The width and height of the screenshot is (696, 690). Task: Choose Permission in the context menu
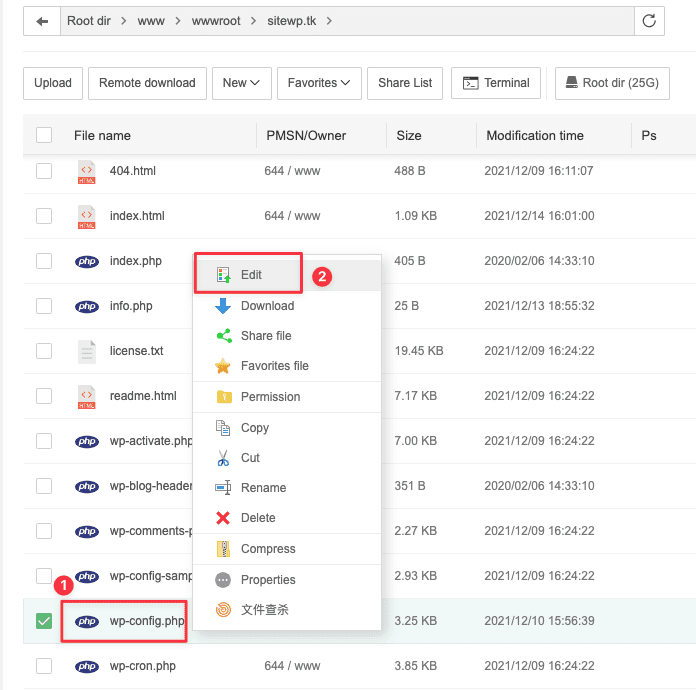[287, 397]
